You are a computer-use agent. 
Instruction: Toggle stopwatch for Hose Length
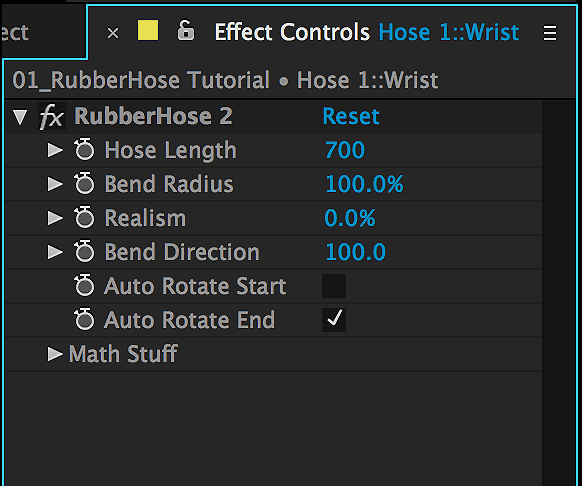[x=84, y=150]
